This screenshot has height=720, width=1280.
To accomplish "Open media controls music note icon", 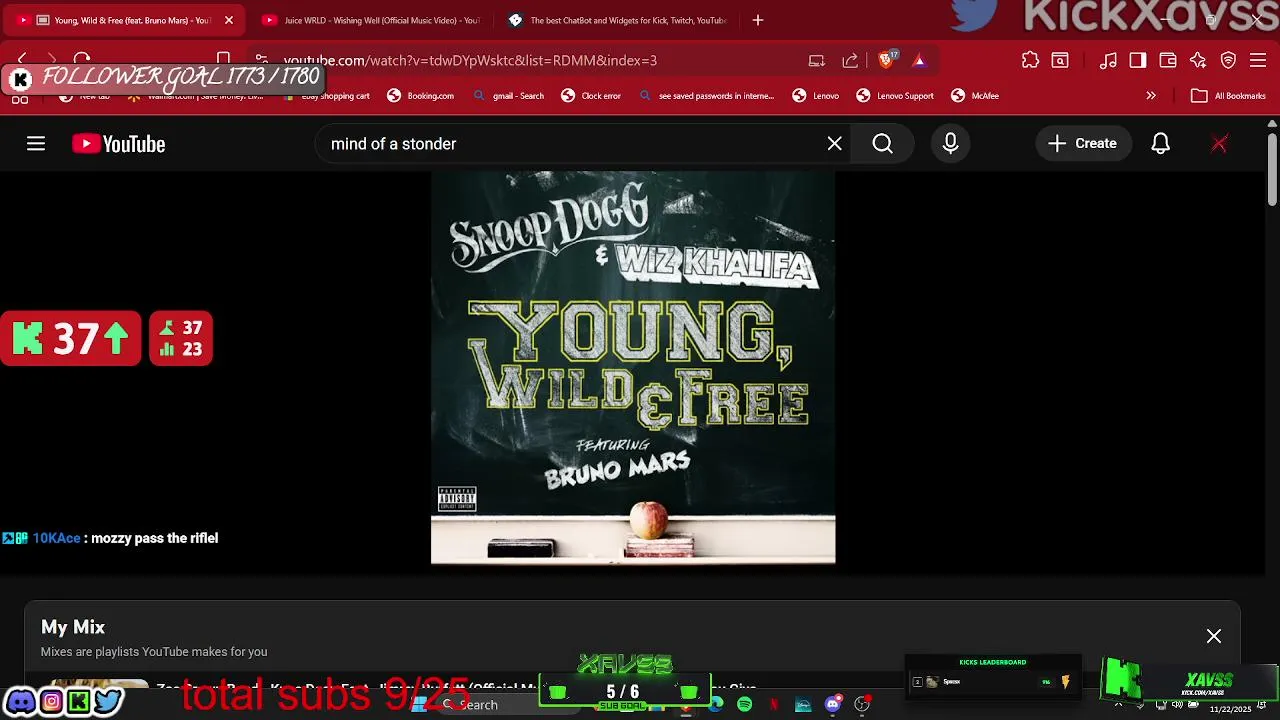I will (x=1108, y=60).
